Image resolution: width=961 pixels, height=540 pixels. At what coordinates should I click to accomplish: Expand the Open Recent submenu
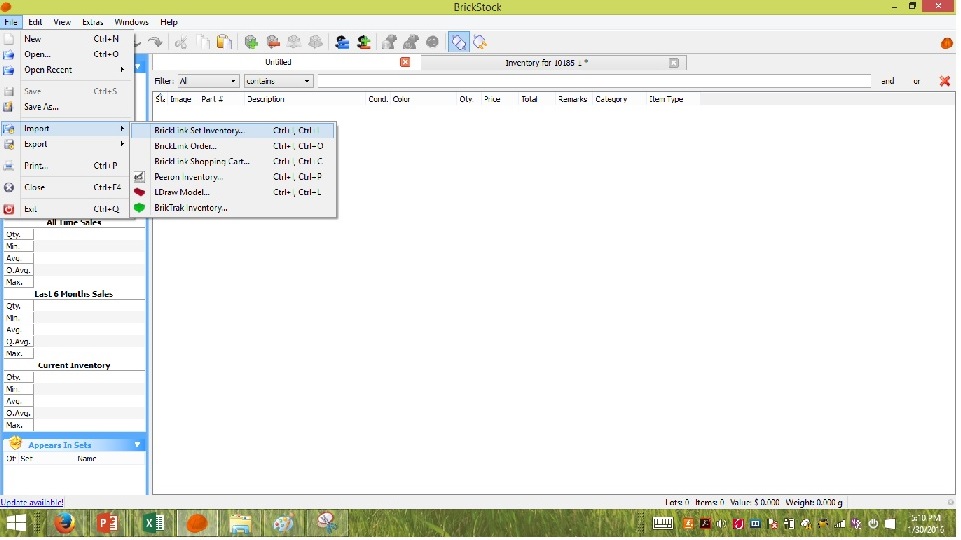pos(67,70)
